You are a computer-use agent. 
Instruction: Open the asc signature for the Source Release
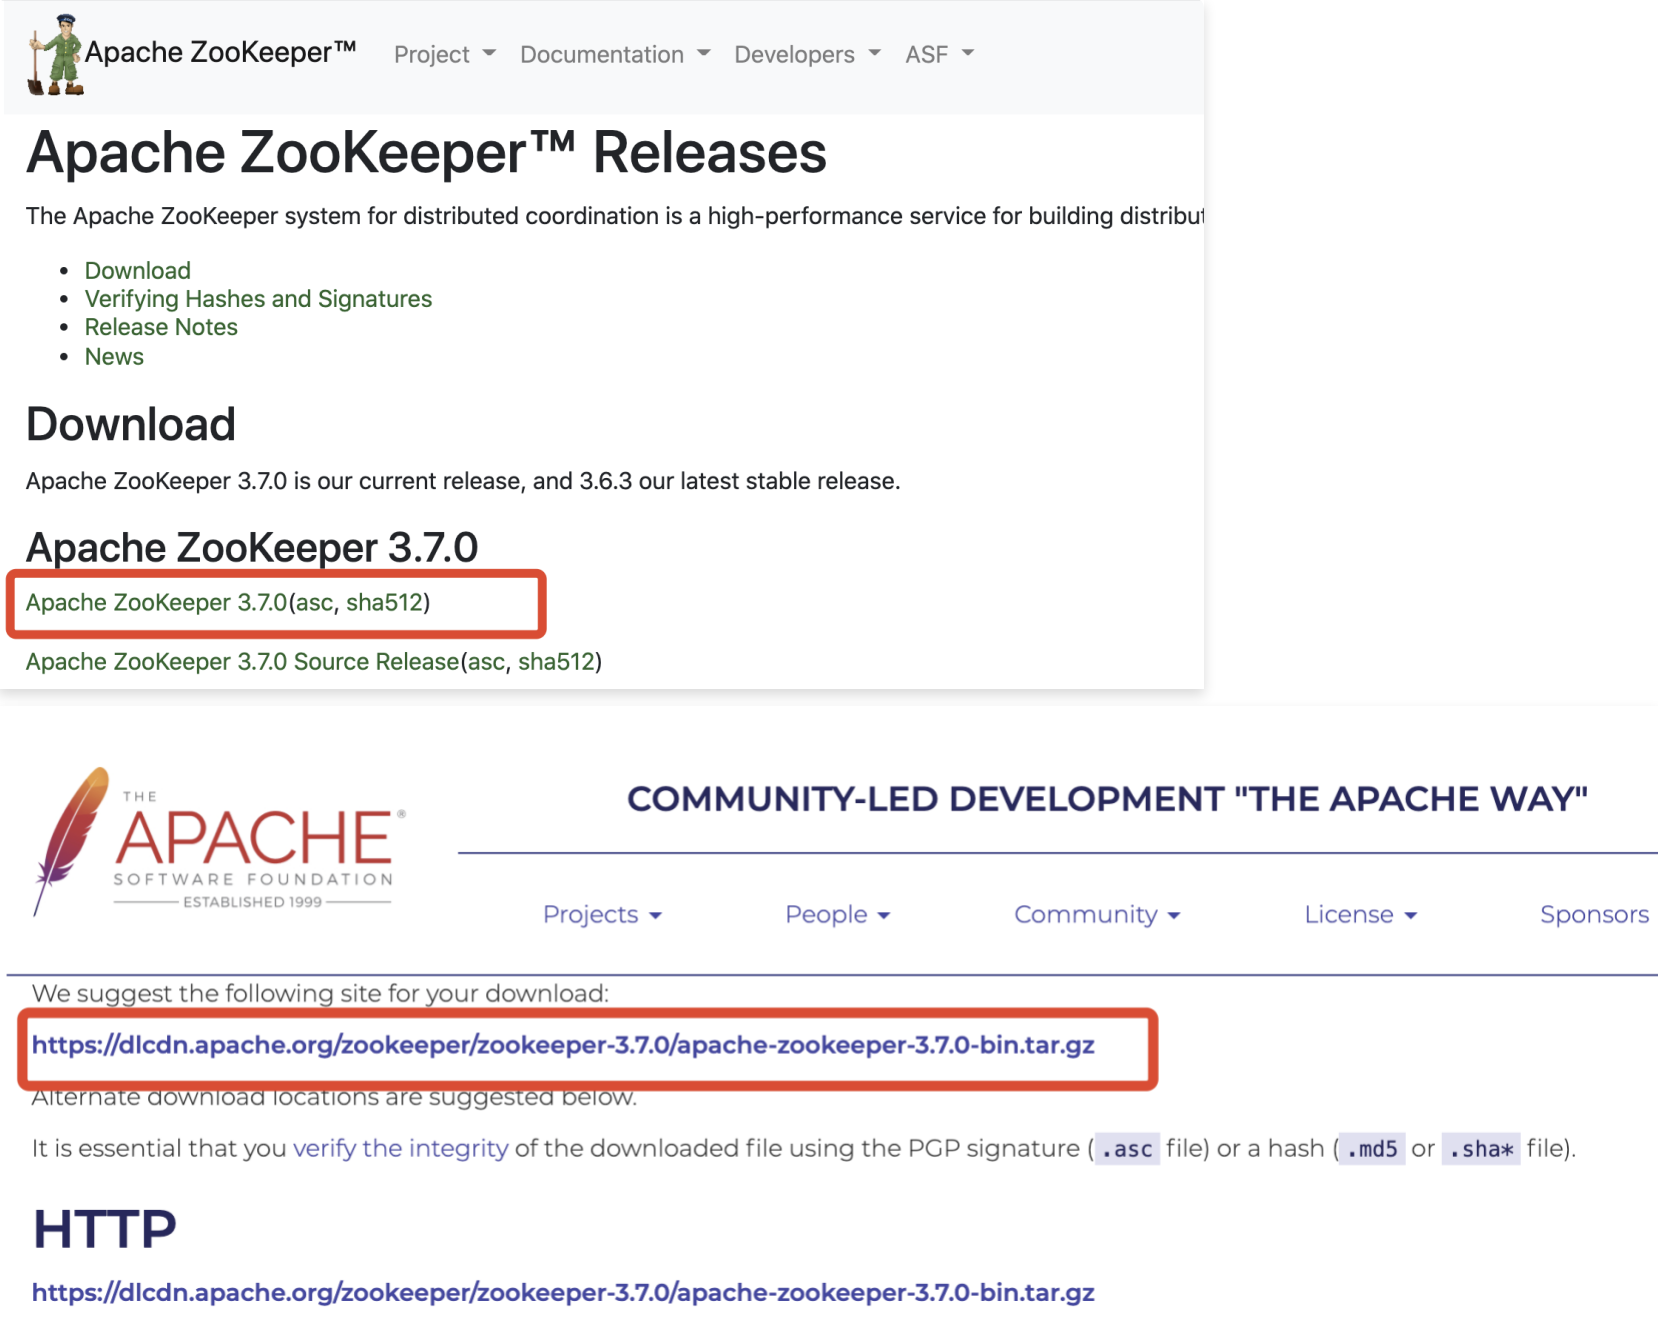[x=486, y=662]
